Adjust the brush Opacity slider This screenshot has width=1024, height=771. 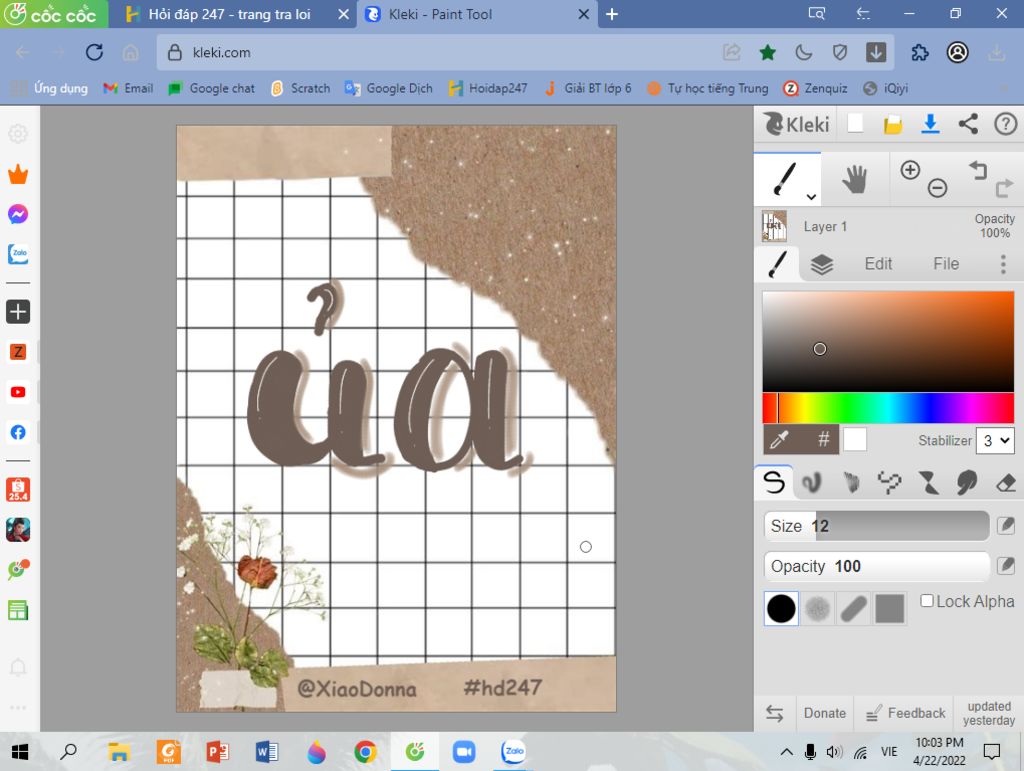[876, 566]
